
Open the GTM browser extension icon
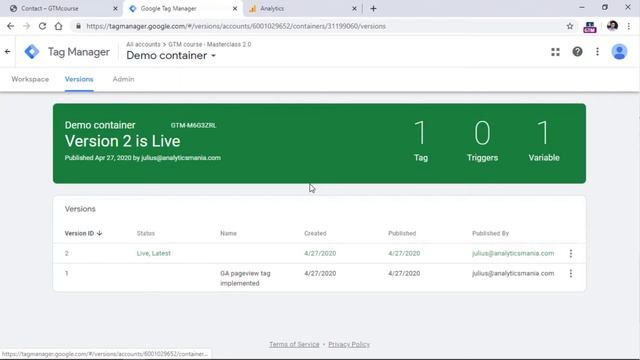coord(590,27)
